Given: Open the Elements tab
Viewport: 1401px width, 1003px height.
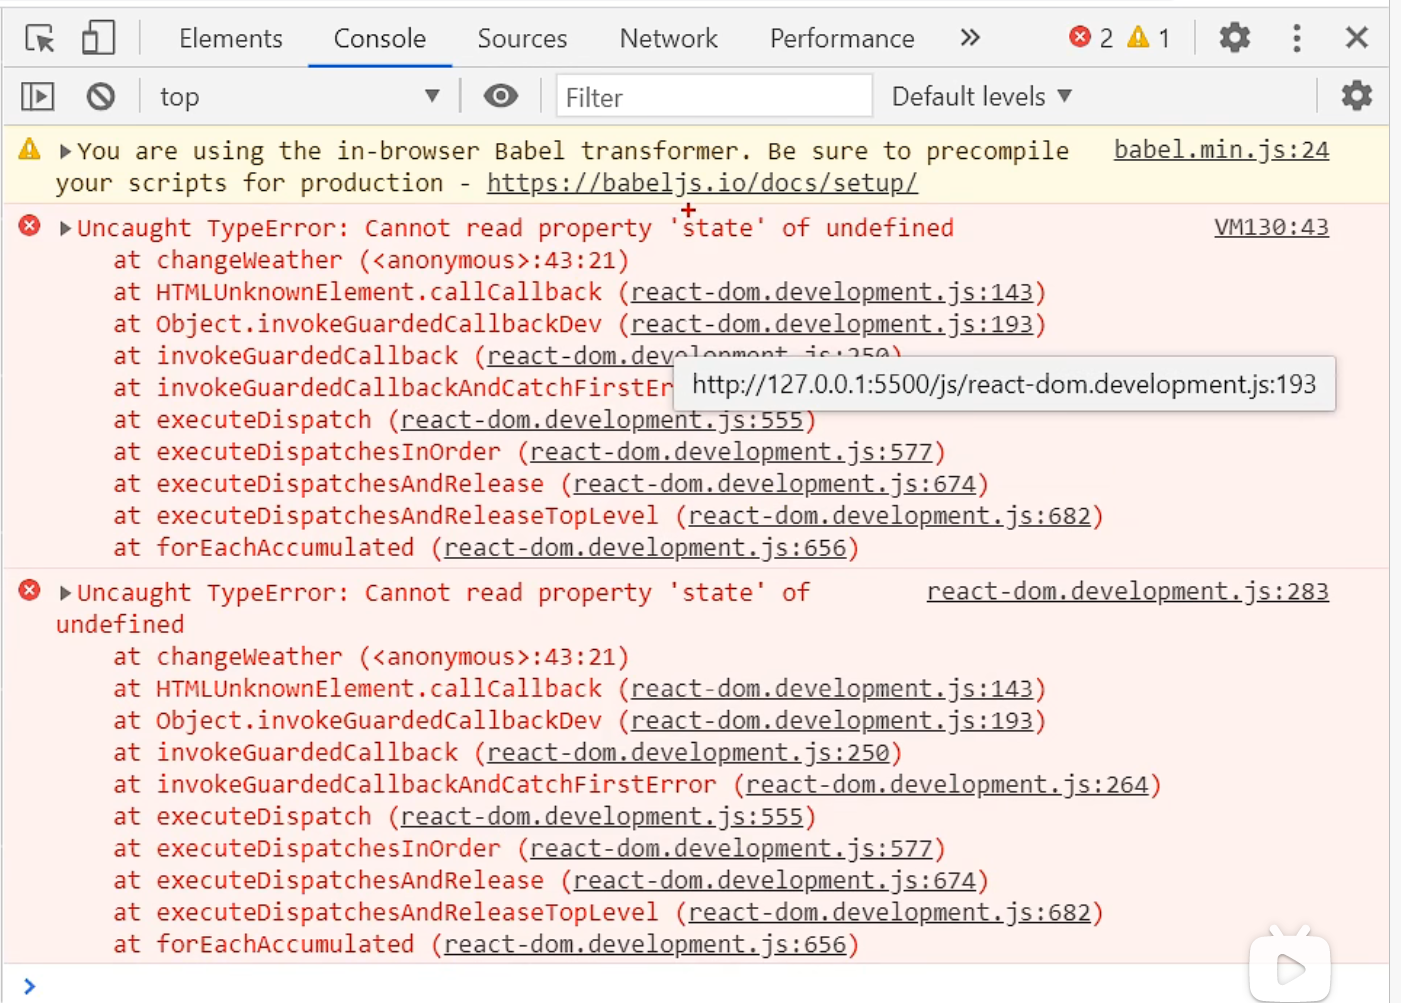Looking at the screenshot, I should [x=231, y=38].
